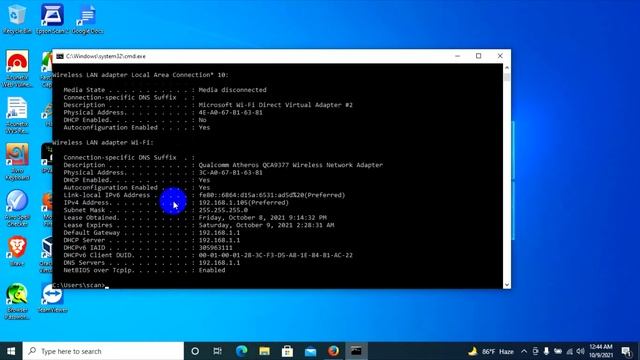Click 'Qualcomm Atheros QCA9377 Wireless Network Adapter' text

pyautogui.click(x=291, y=165)
